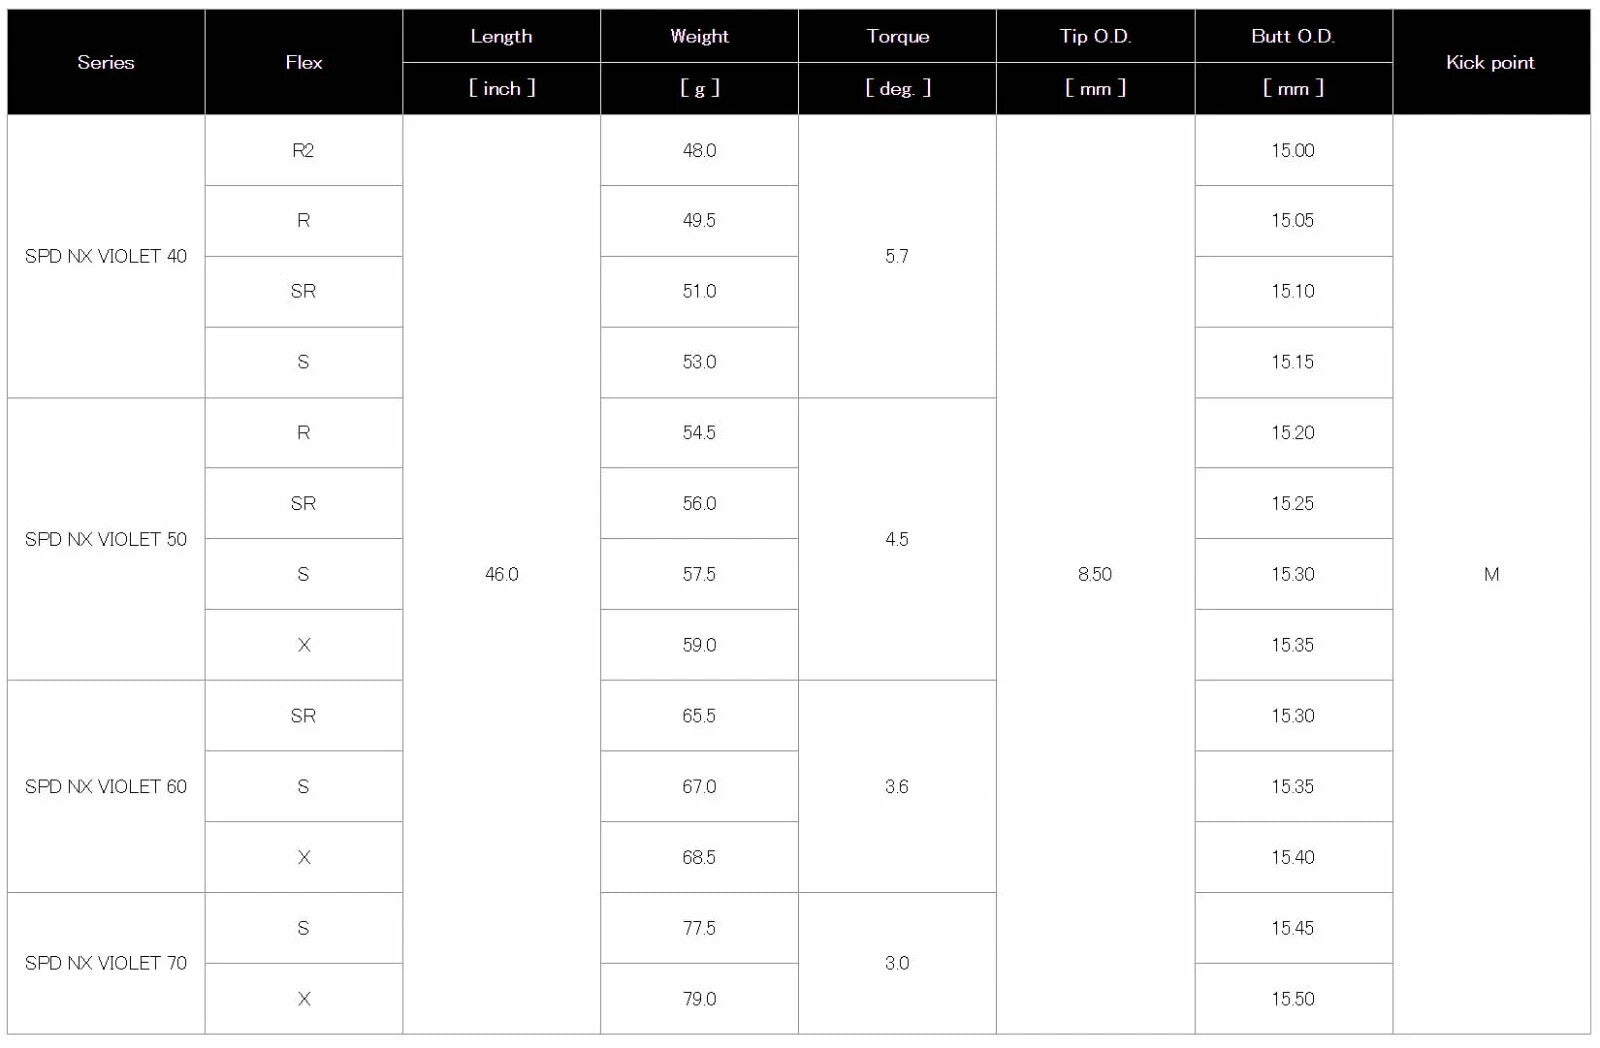Image resolution: width=1600 pixels, height=1048 pixels.
Task: Select the Kick point column header
Action: (x=1490, y=62)
